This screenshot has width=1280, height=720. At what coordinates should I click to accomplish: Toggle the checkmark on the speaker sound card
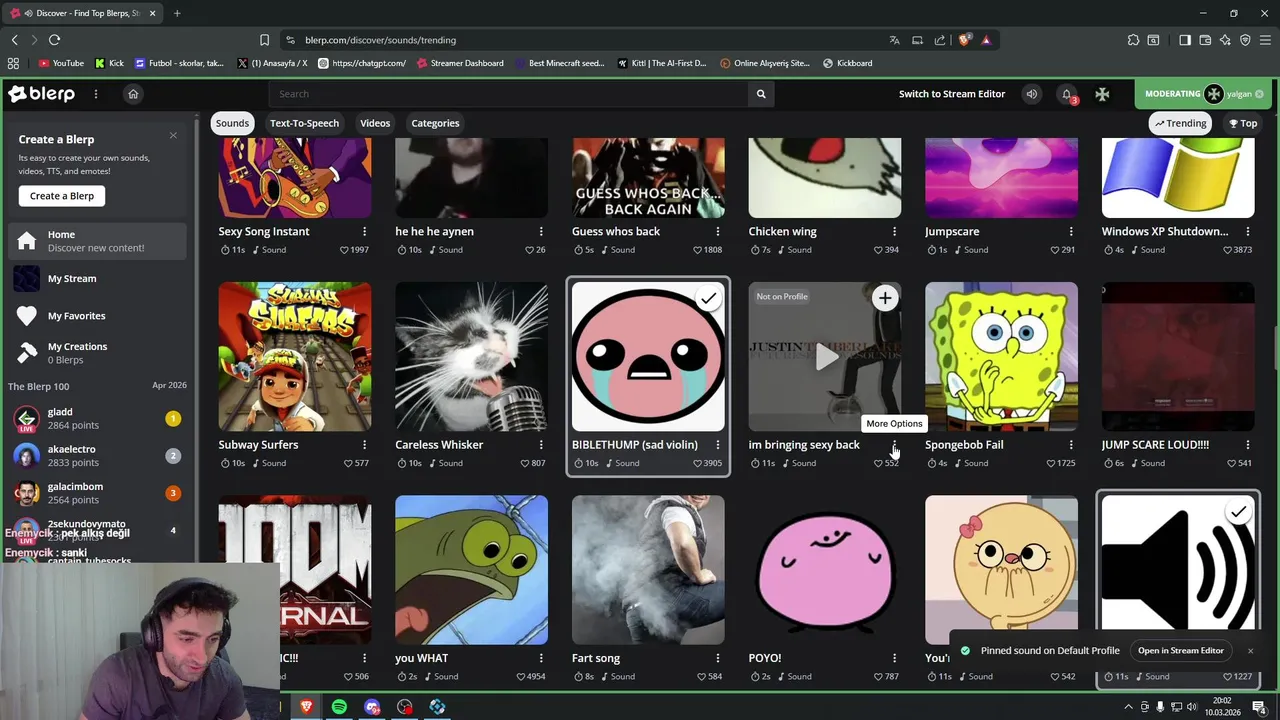click(x=1238, y=512)
